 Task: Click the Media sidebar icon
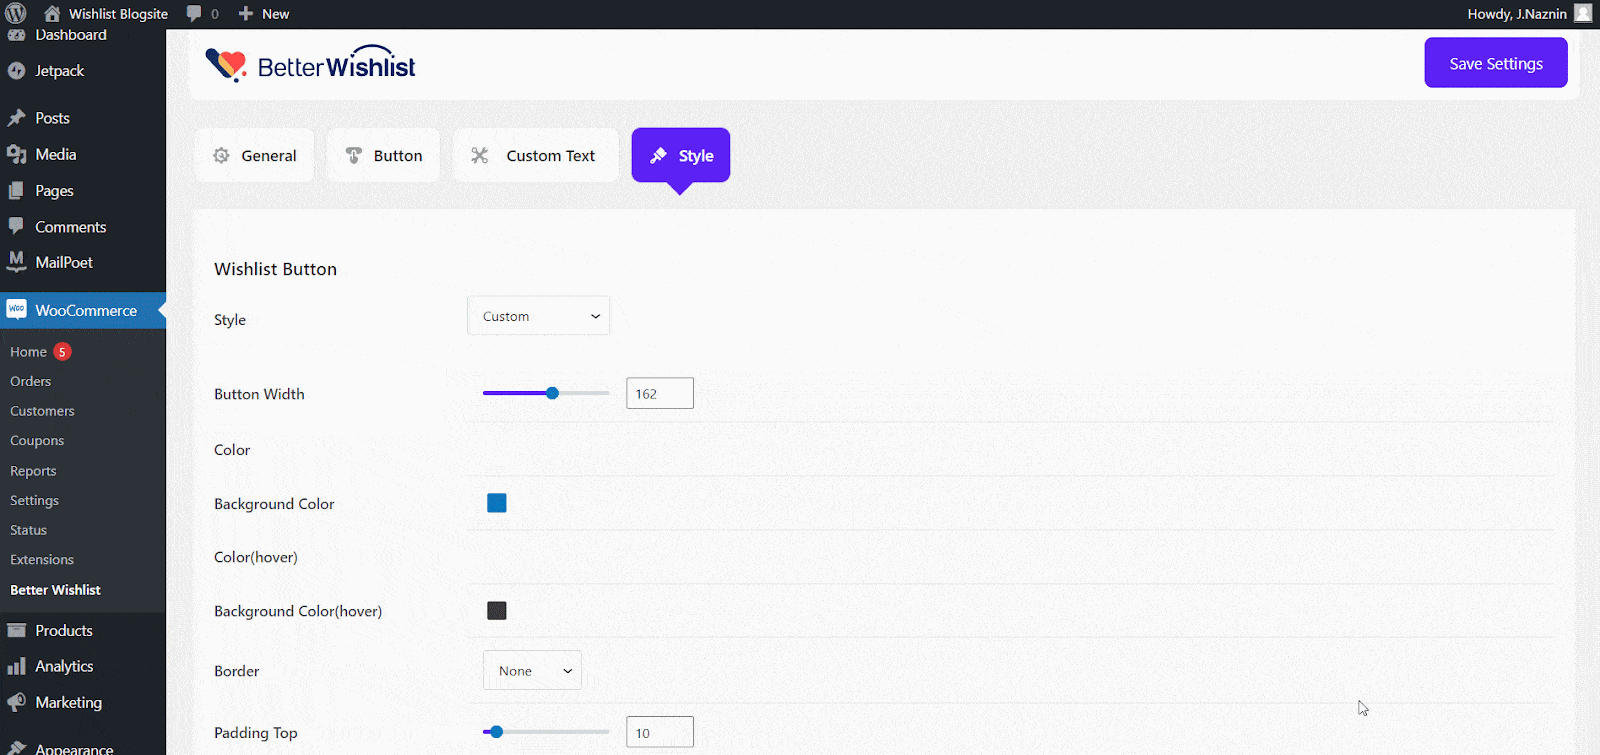pos(16,154)
